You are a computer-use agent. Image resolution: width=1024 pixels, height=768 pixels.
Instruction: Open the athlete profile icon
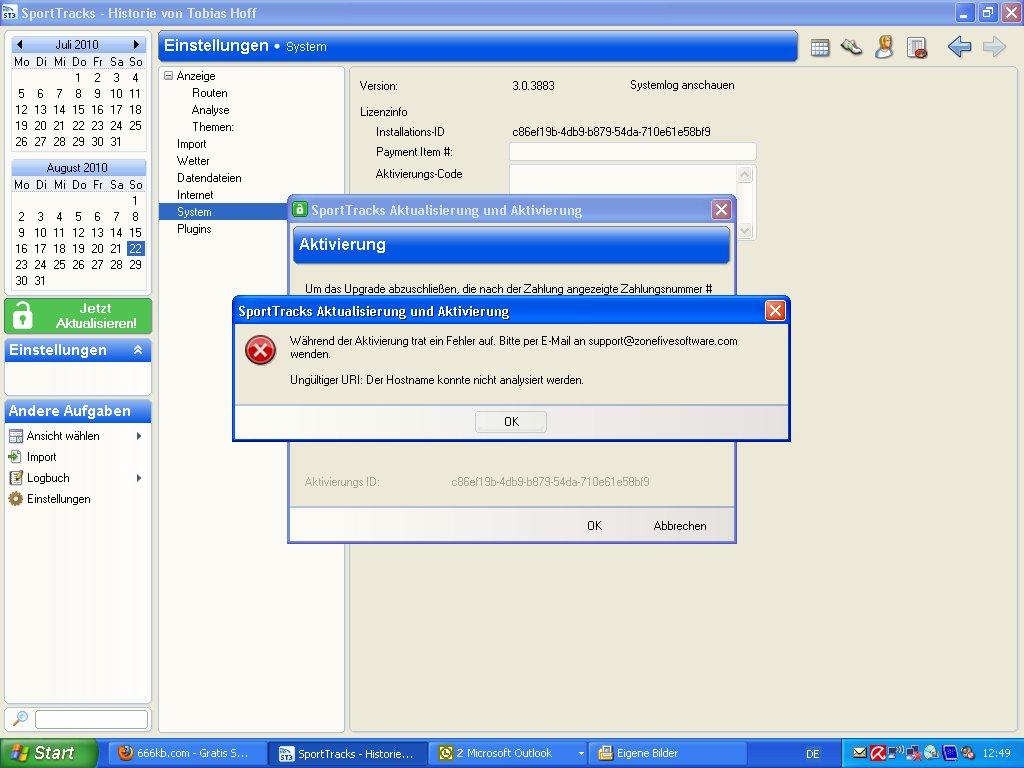point(884,47)
